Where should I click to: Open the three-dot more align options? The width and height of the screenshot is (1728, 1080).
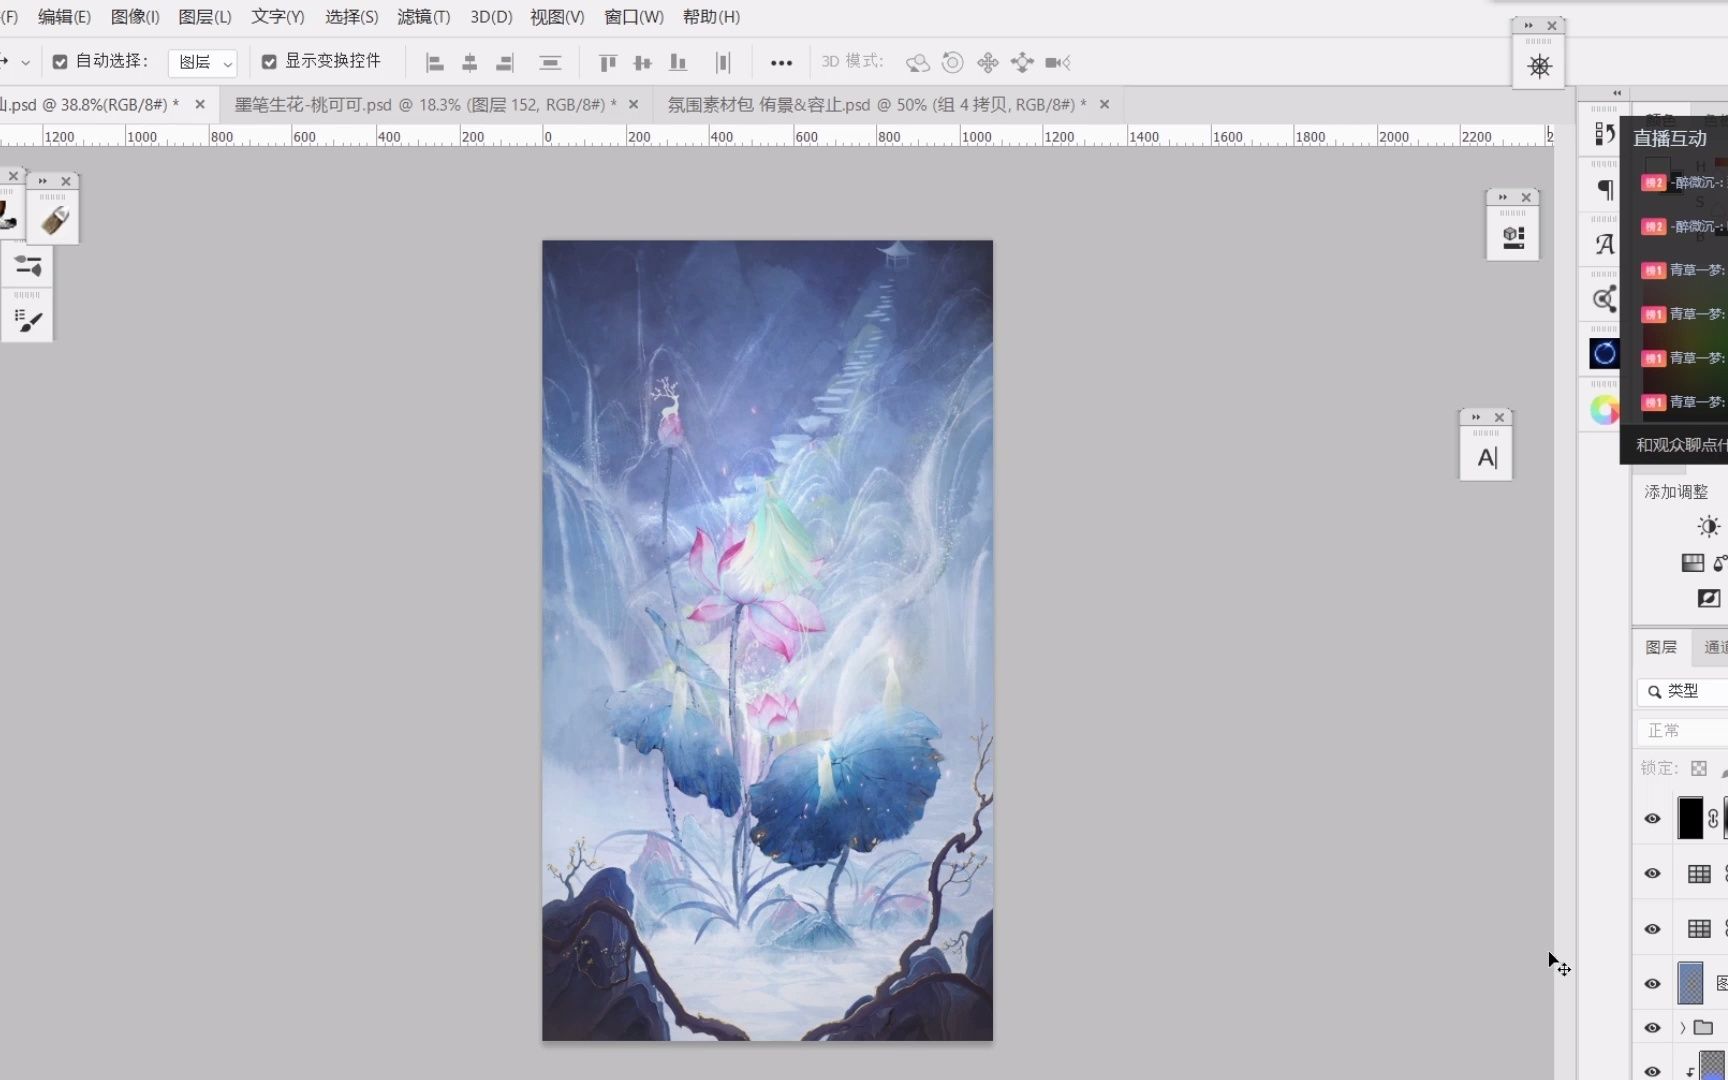781,63
